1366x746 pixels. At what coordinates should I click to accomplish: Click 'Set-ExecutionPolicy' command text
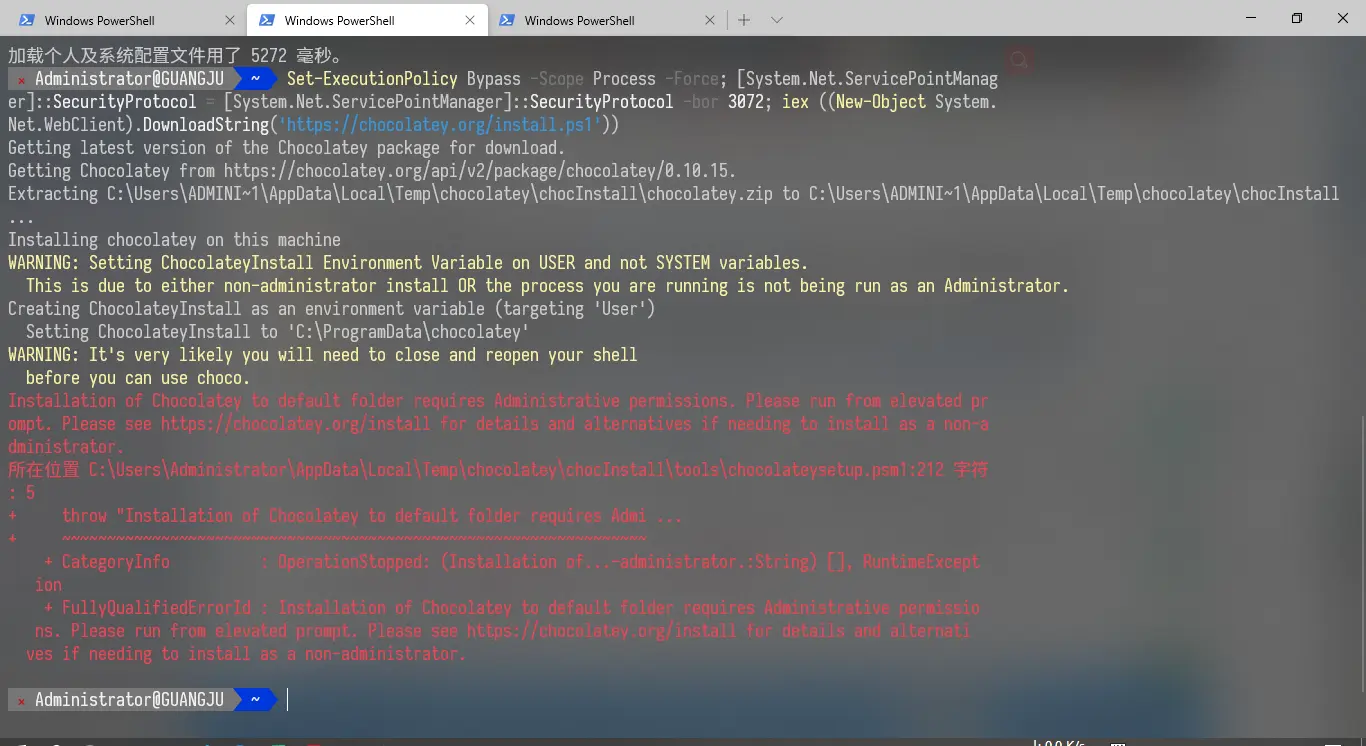click(x=372, y=79)
